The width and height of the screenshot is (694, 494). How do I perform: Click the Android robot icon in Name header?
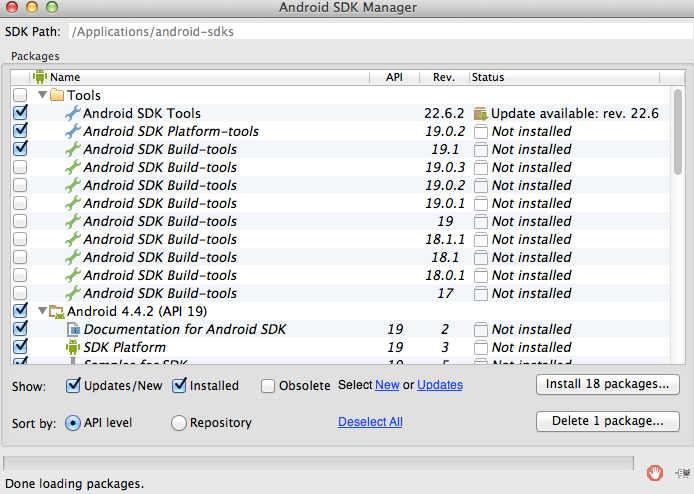click(40, 77)
